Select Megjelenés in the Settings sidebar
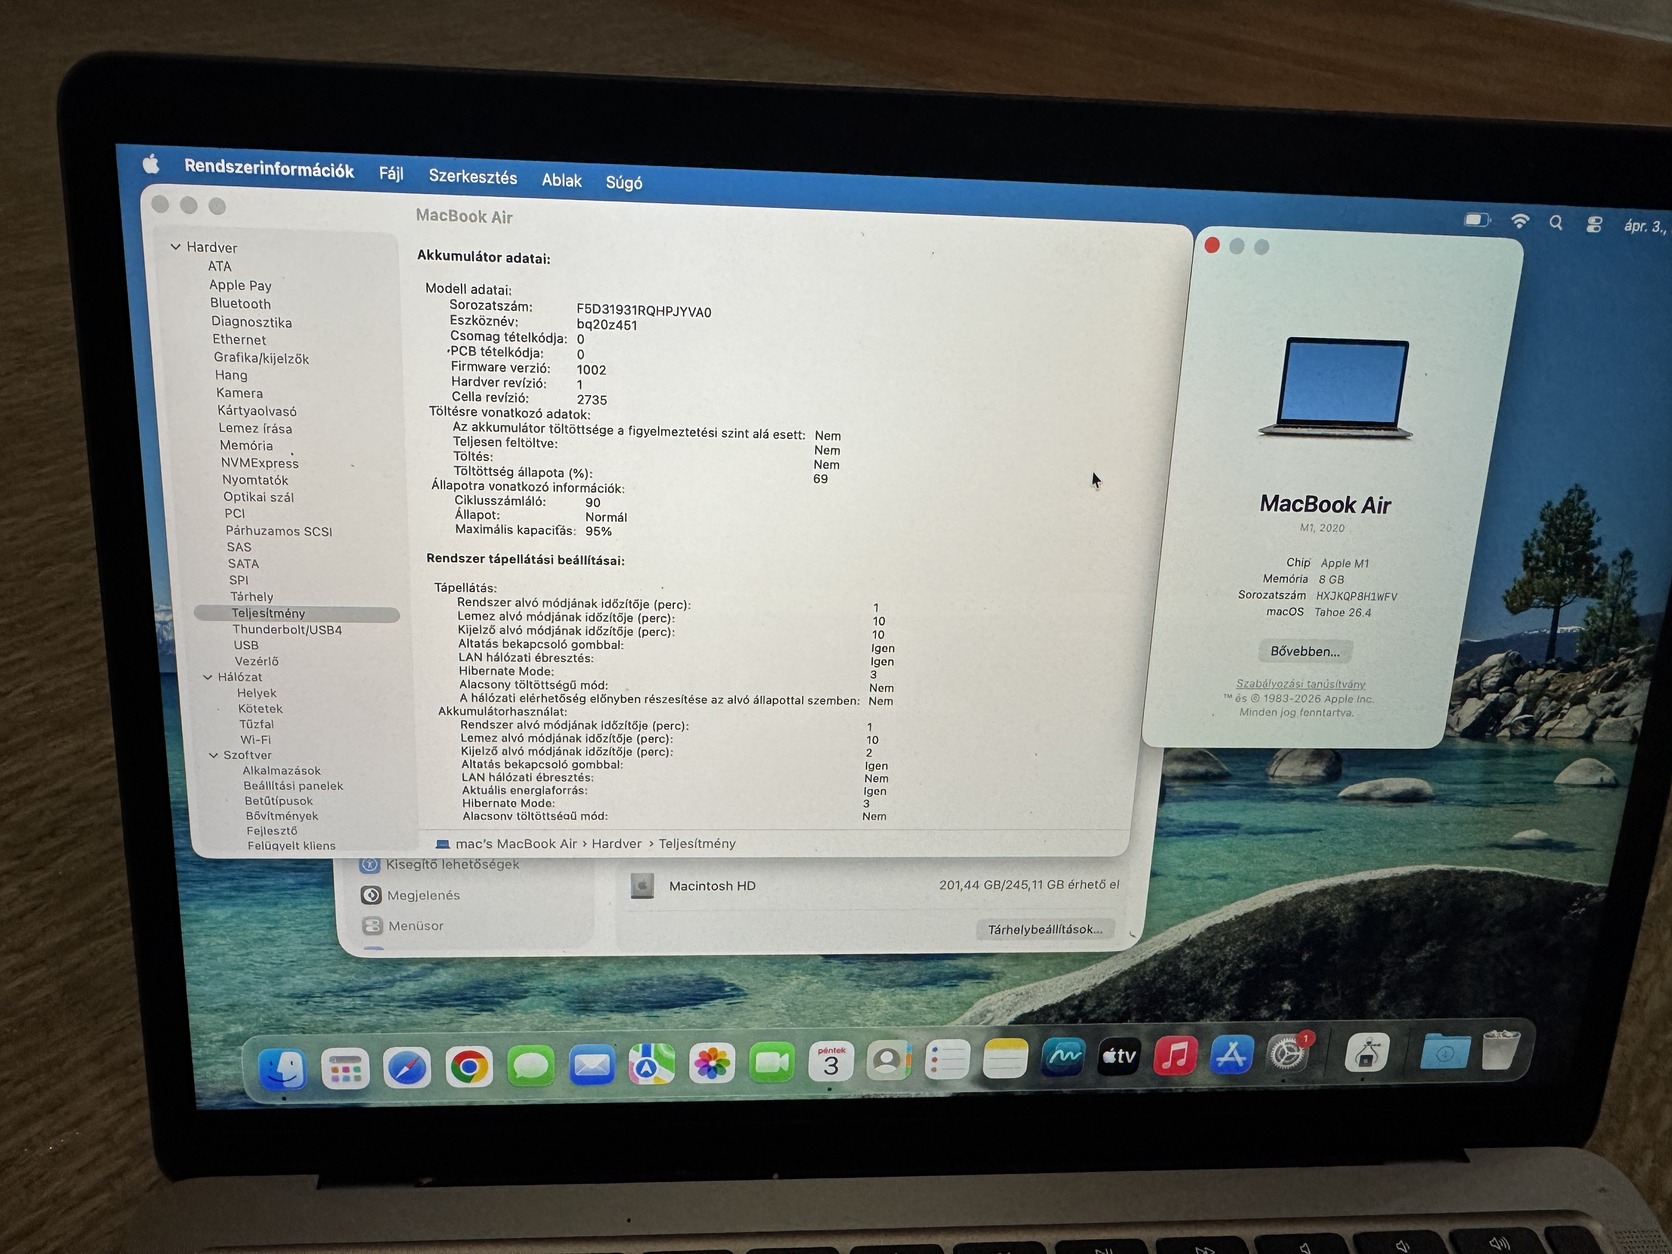Viewport: 1672px width, 1254px height. [x=423, y=895]
